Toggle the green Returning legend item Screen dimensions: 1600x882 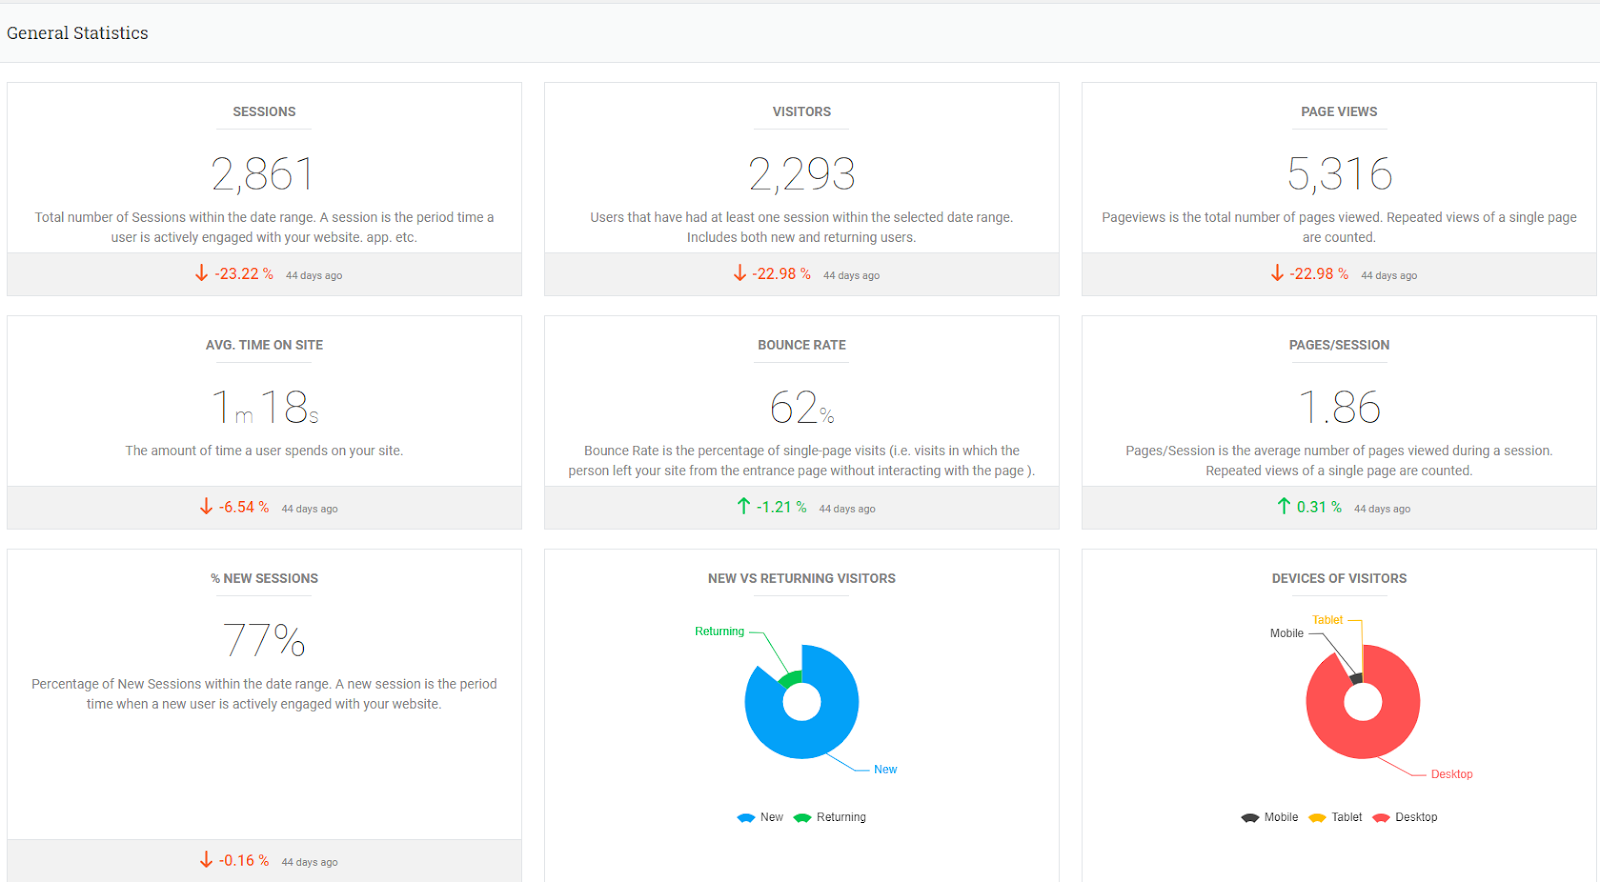[830, 817]
